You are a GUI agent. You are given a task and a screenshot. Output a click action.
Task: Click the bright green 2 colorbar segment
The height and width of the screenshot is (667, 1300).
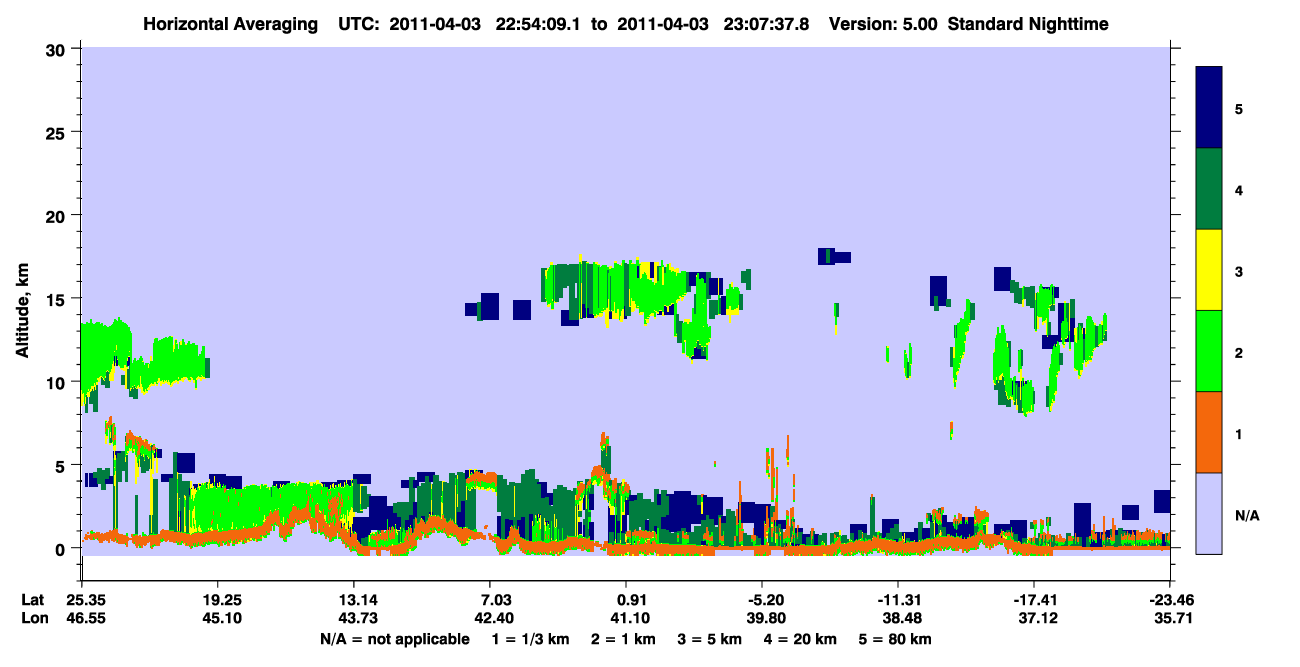[x=1209, y=351]
